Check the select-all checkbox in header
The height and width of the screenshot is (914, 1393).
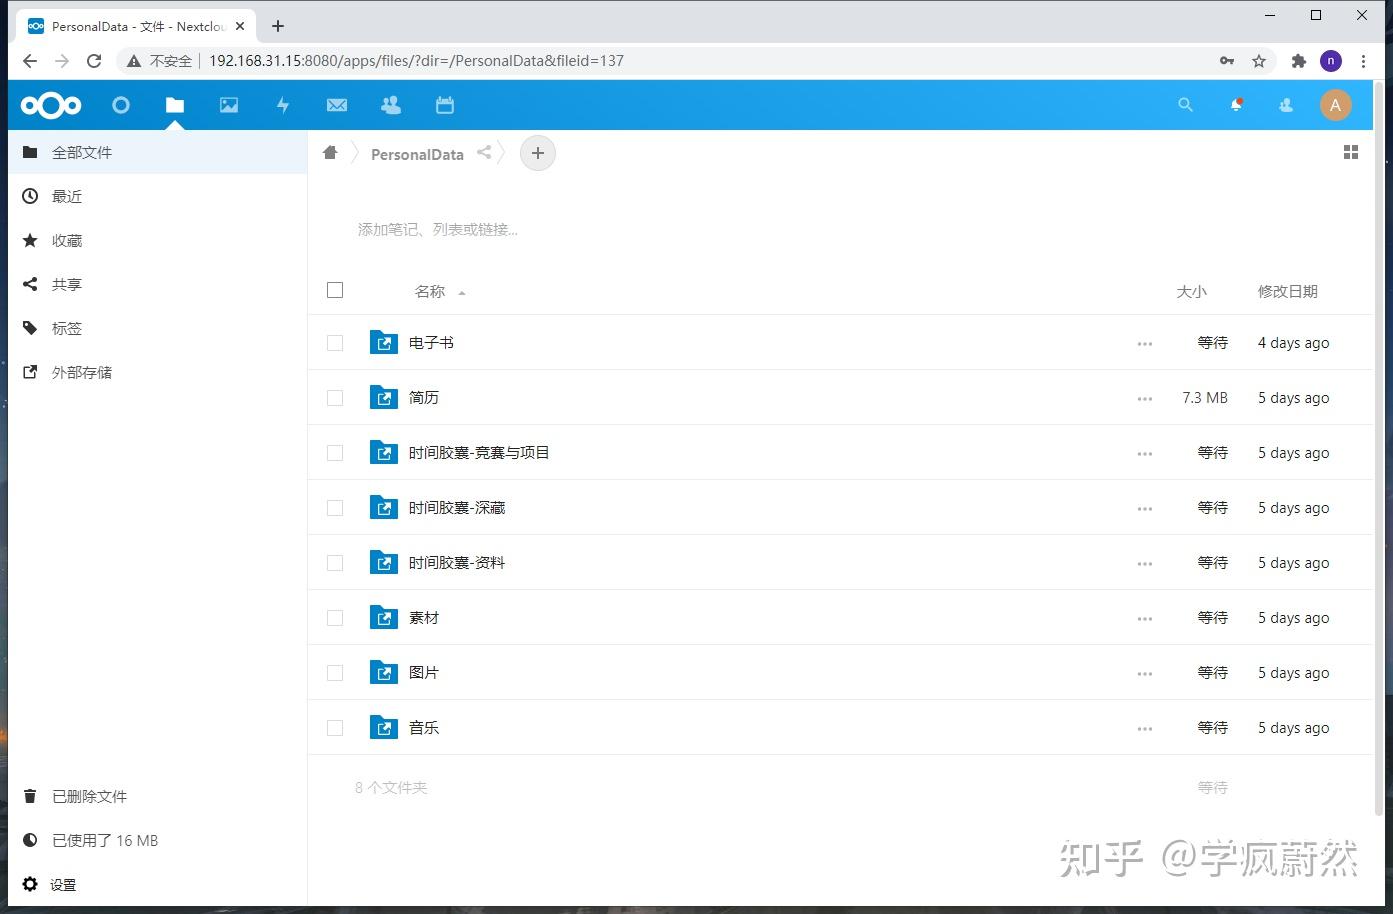(x=334, y=290)
